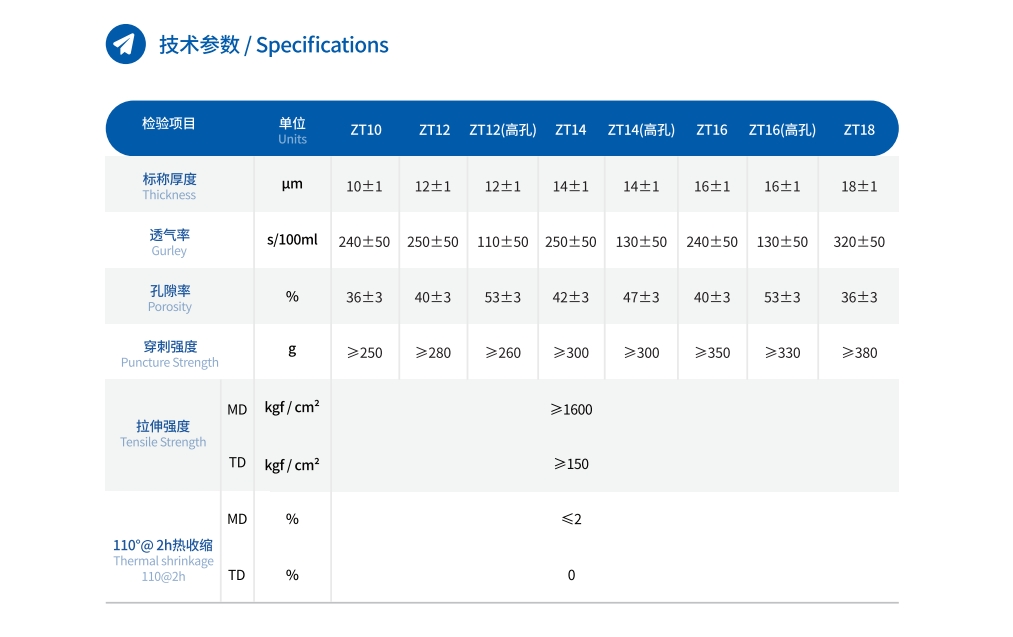Viewport: 1013px width, 637px height.
Task: Click the 320±50 Gurley value
Action: (x=859, y=242)
